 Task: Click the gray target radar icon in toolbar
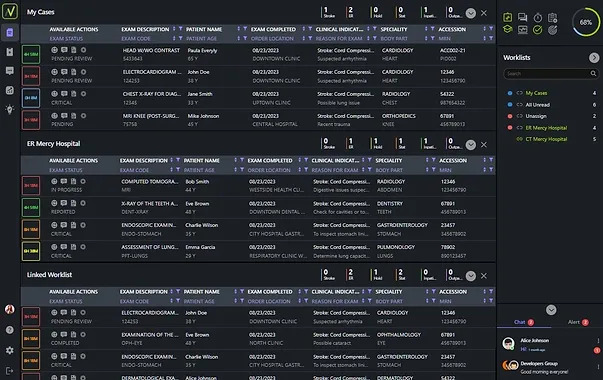553,30
